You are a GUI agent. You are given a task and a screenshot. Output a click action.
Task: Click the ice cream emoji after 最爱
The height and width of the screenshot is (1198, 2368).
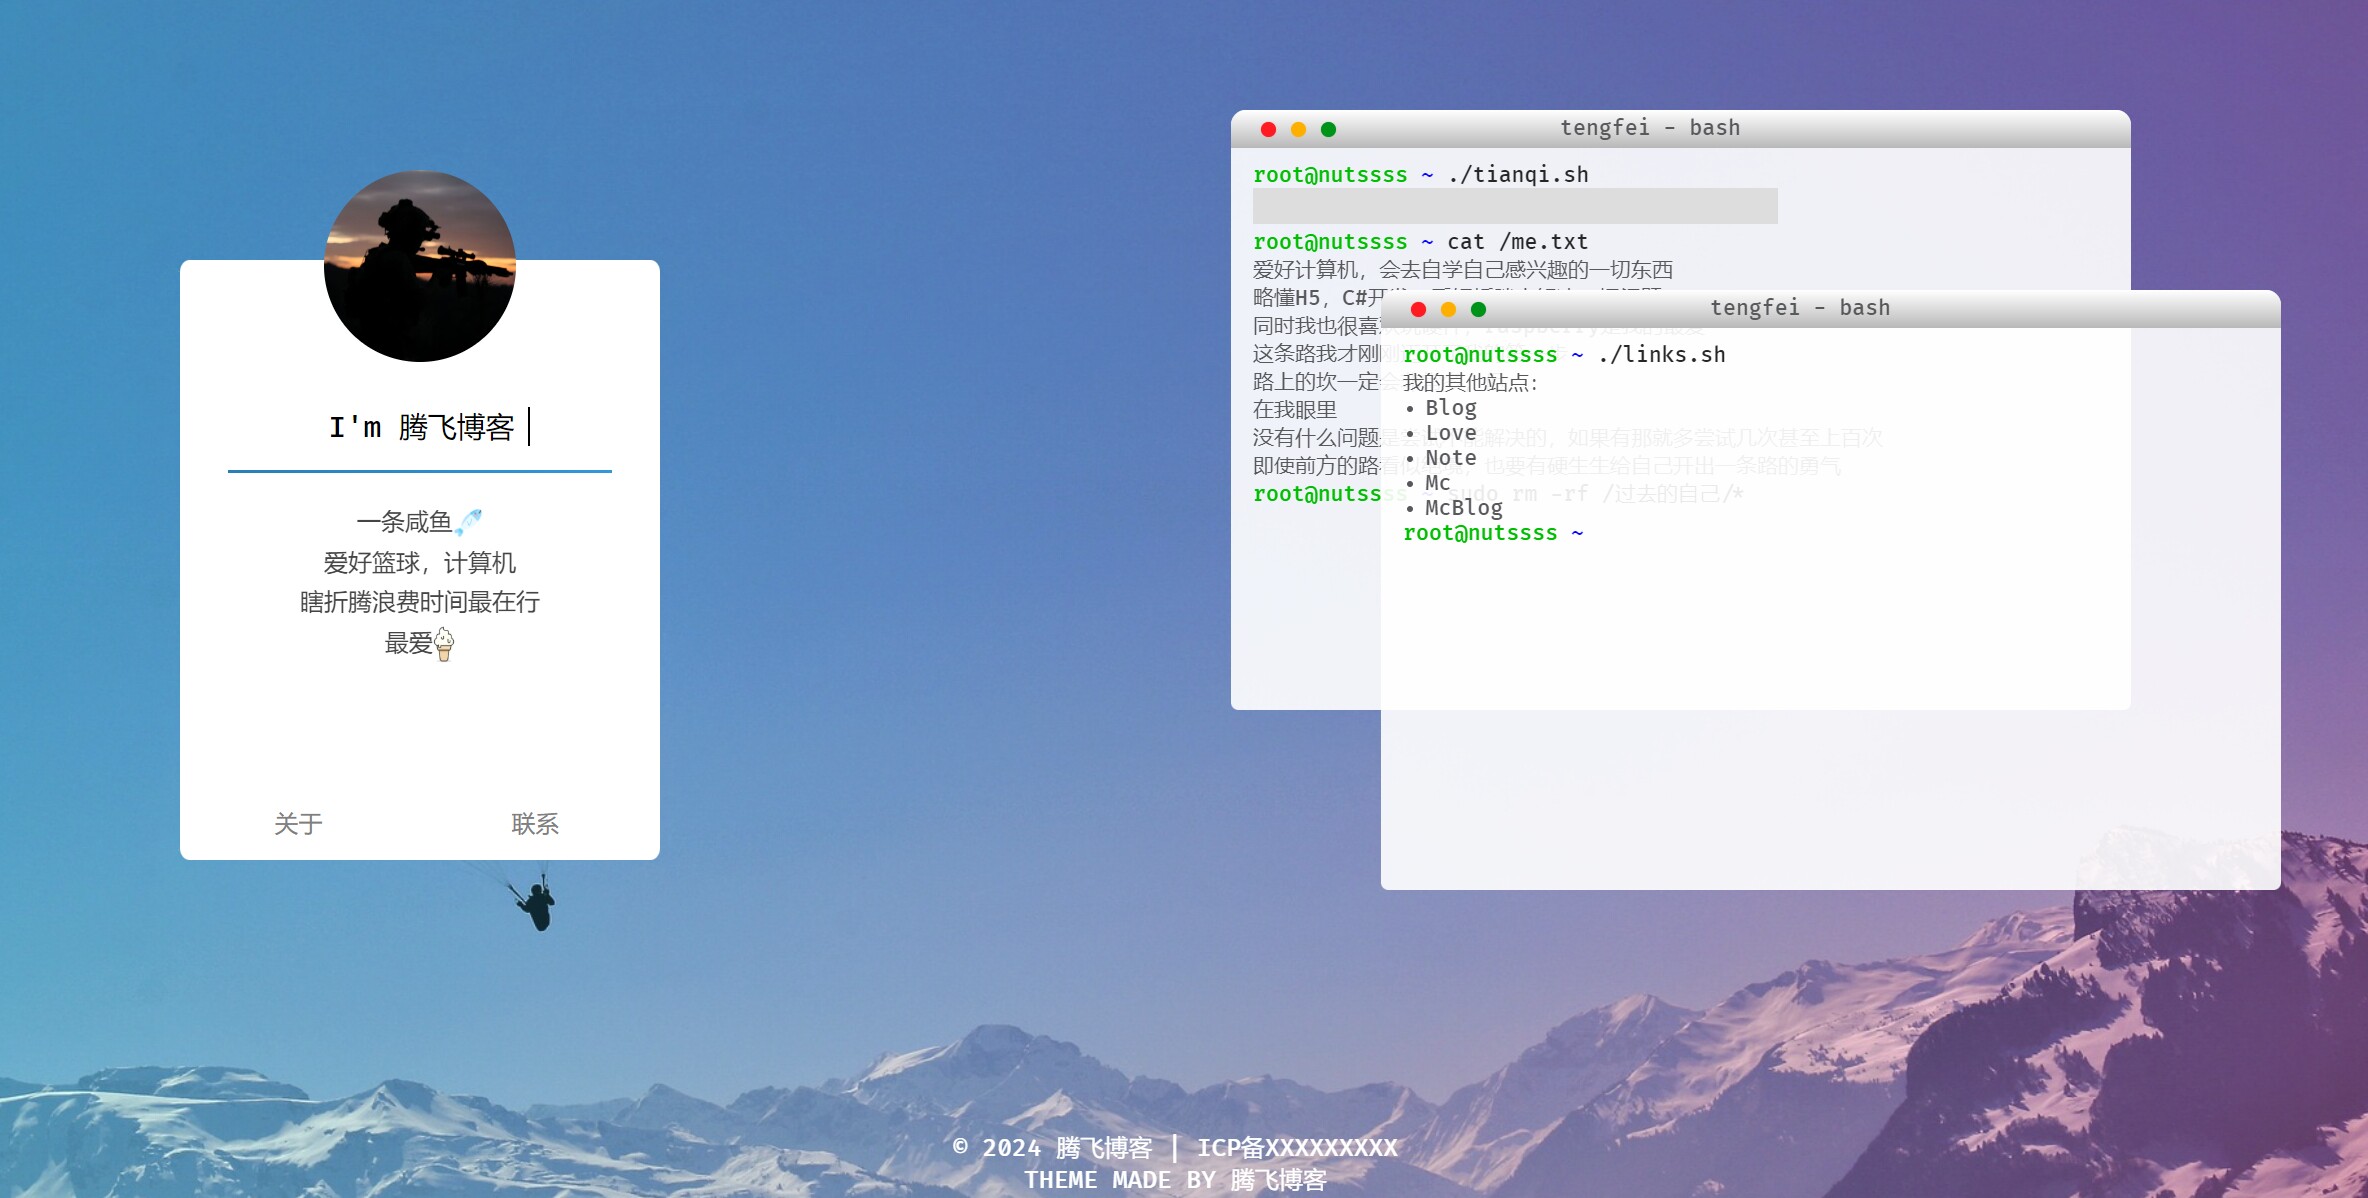444,644
